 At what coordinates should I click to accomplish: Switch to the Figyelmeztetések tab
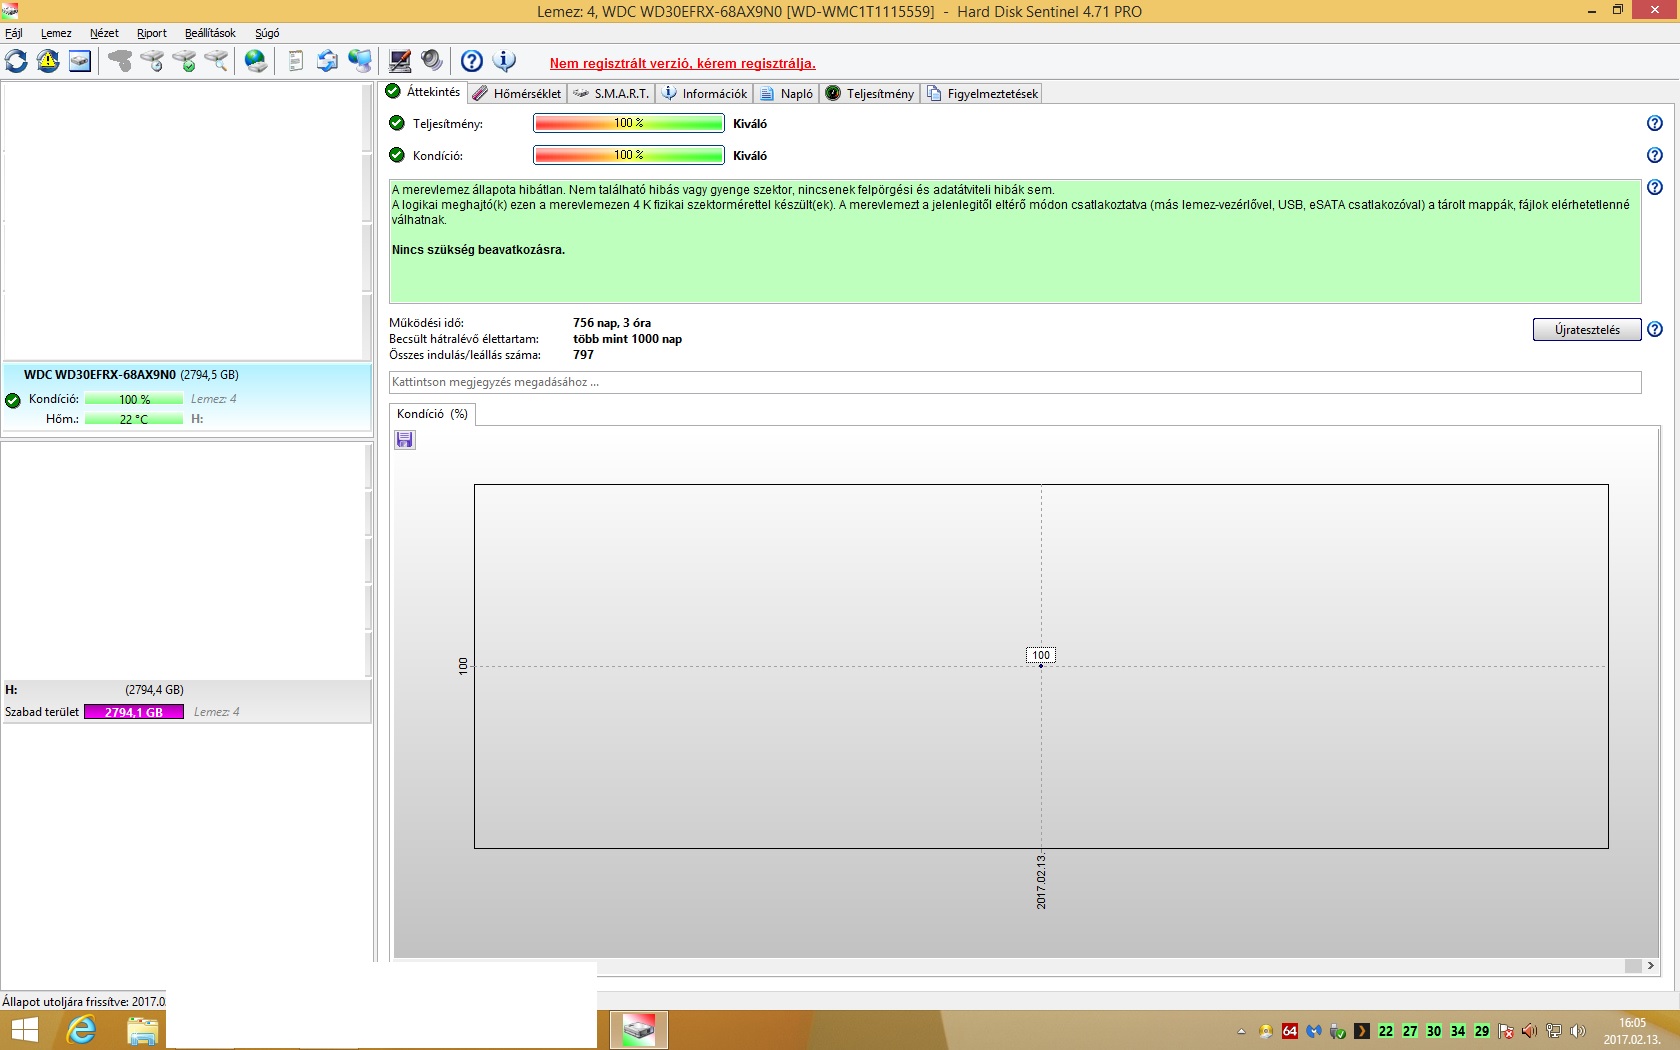[x=982, y=93]
